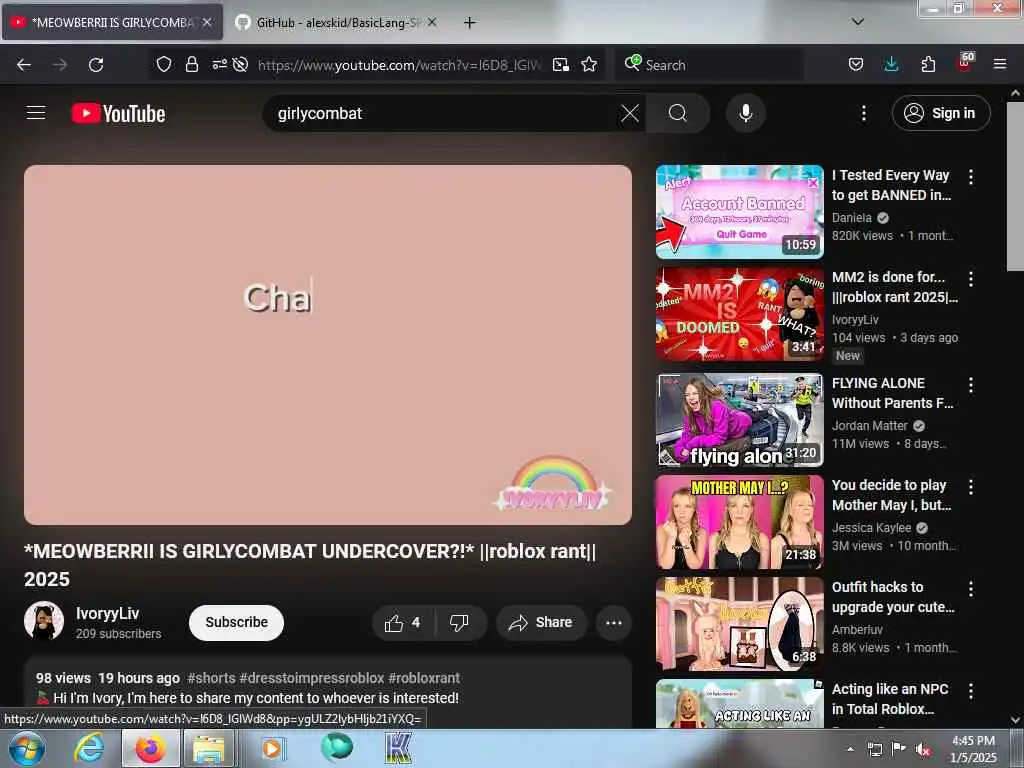List all tabs with the dropdown chevron
This screenshot has width=1024, height=768.
point(857,22)
